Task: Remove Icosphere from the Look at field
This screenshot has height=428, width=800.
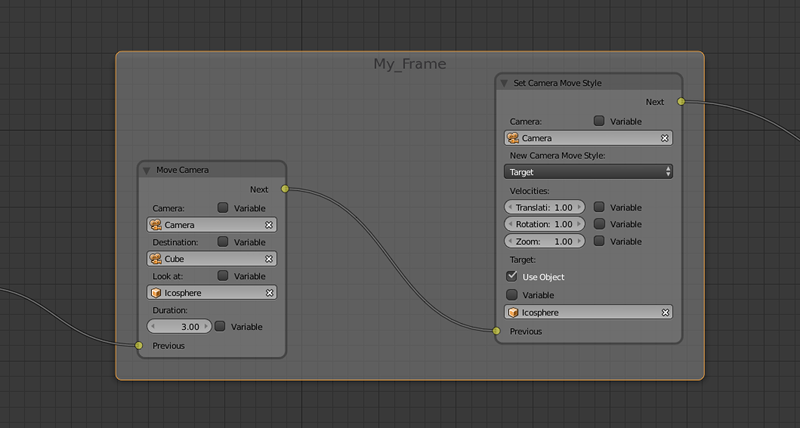Action: coord(268,293)
